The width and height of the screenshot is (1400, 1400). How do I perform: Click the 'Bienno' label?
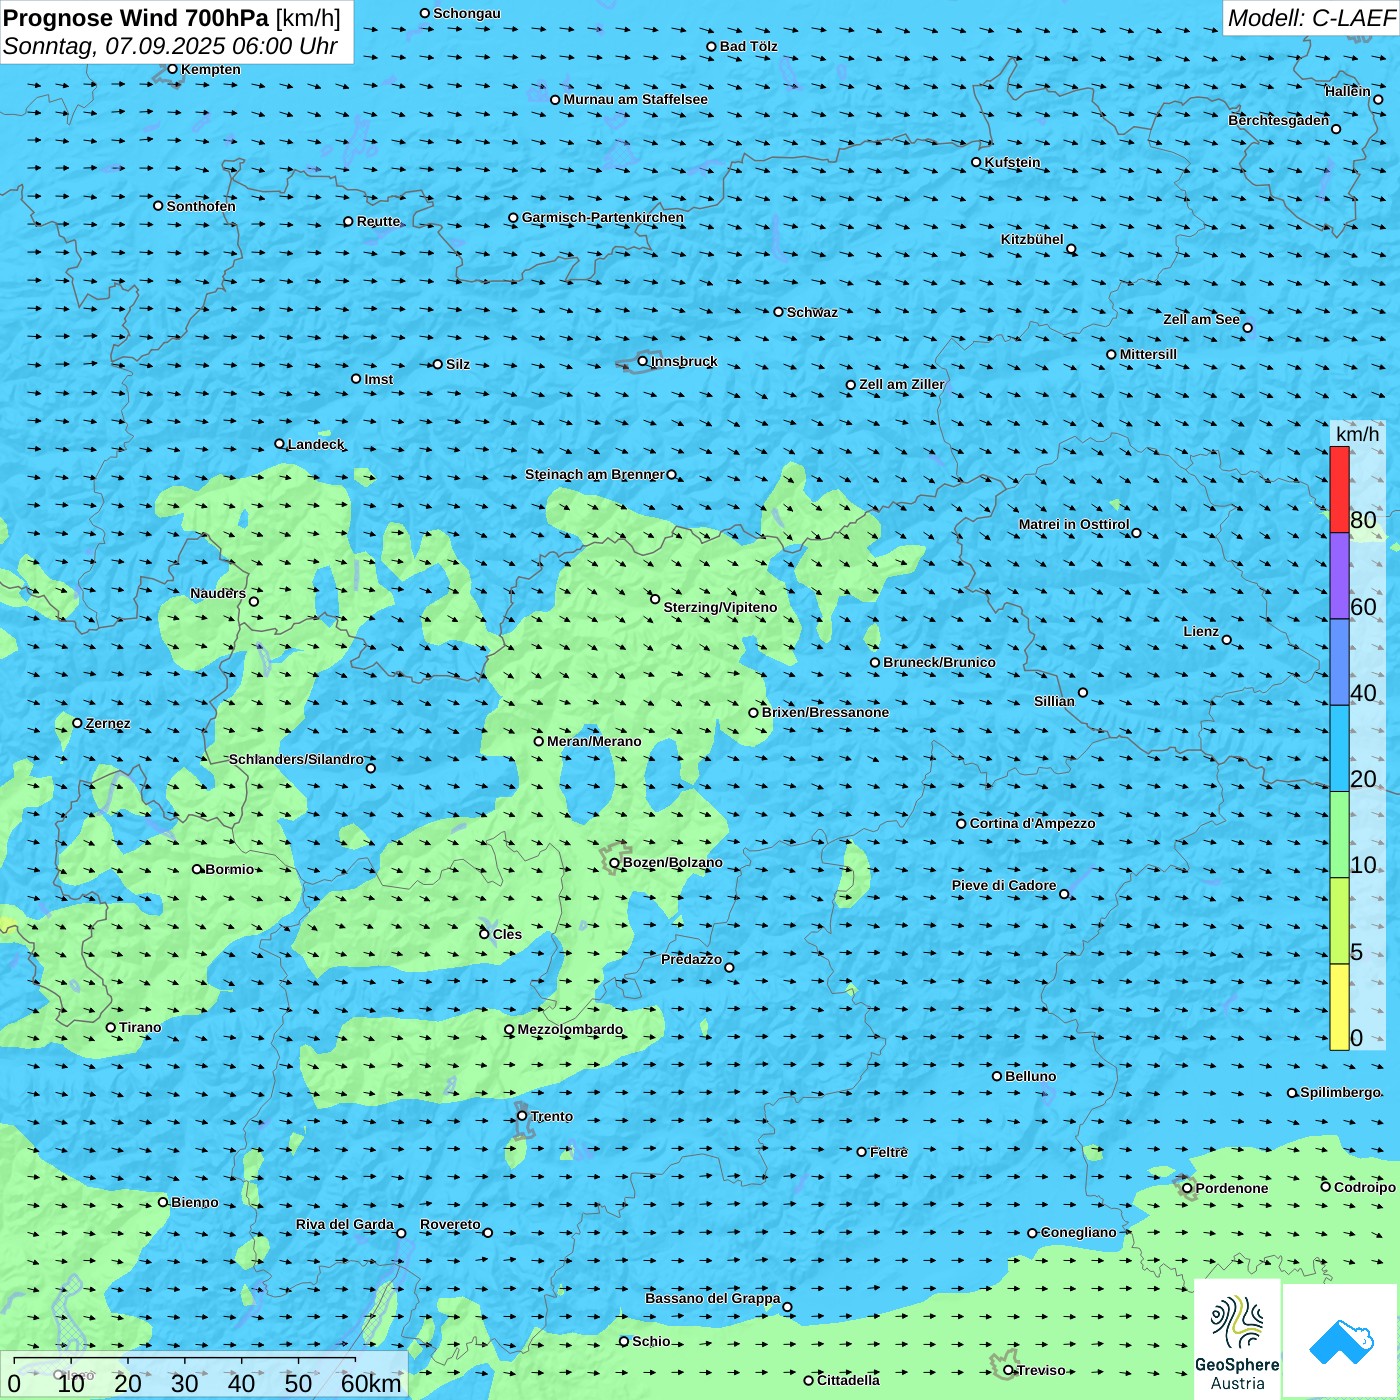pos(194,1202)
